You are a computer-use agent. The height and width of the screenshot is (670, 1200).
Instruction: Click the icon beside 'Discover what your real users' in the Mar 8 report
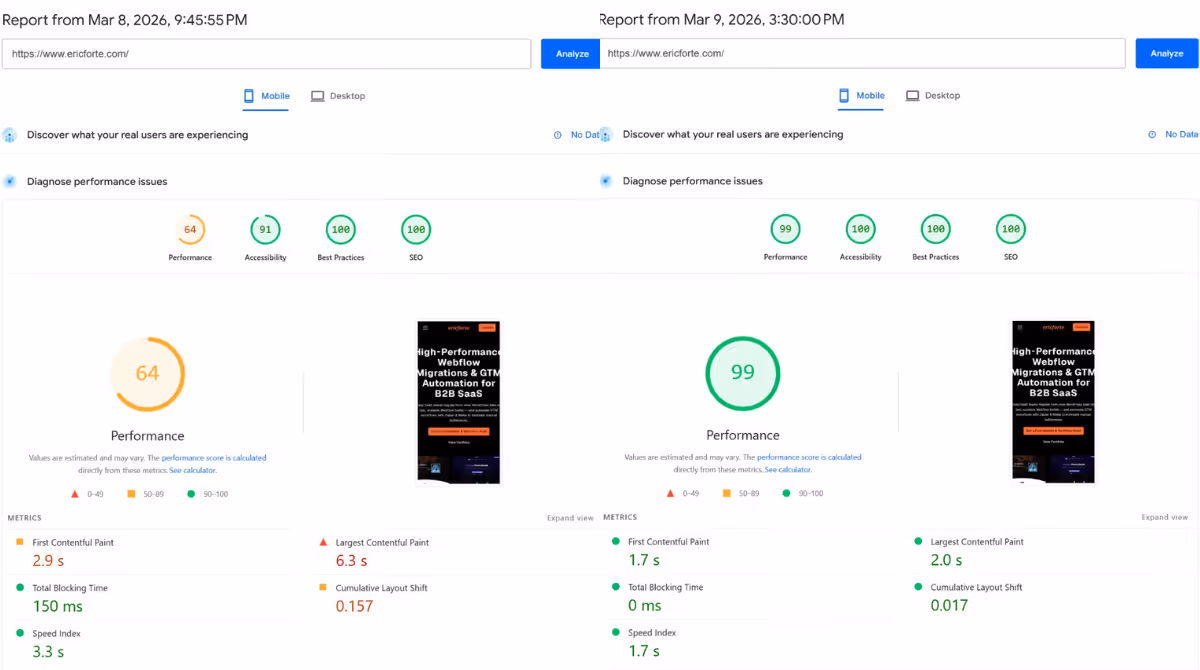click(10, 135)
